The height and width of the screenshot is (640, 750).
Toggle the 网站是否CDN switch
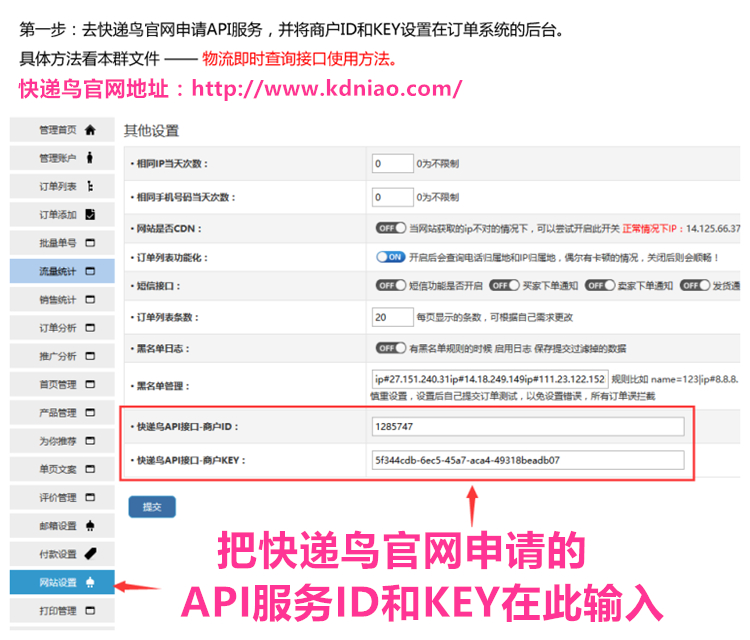[x=390, y=228]
